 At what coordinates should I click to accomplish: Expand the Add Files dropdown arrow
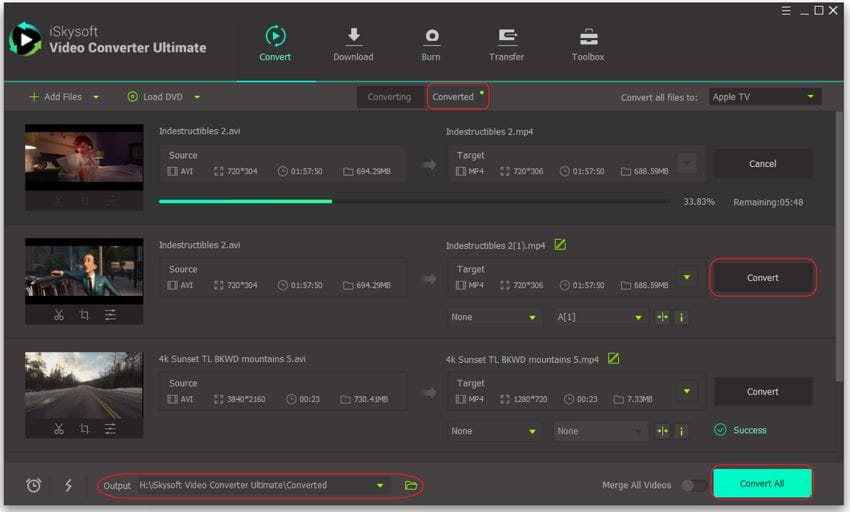(x=96, y=98)
